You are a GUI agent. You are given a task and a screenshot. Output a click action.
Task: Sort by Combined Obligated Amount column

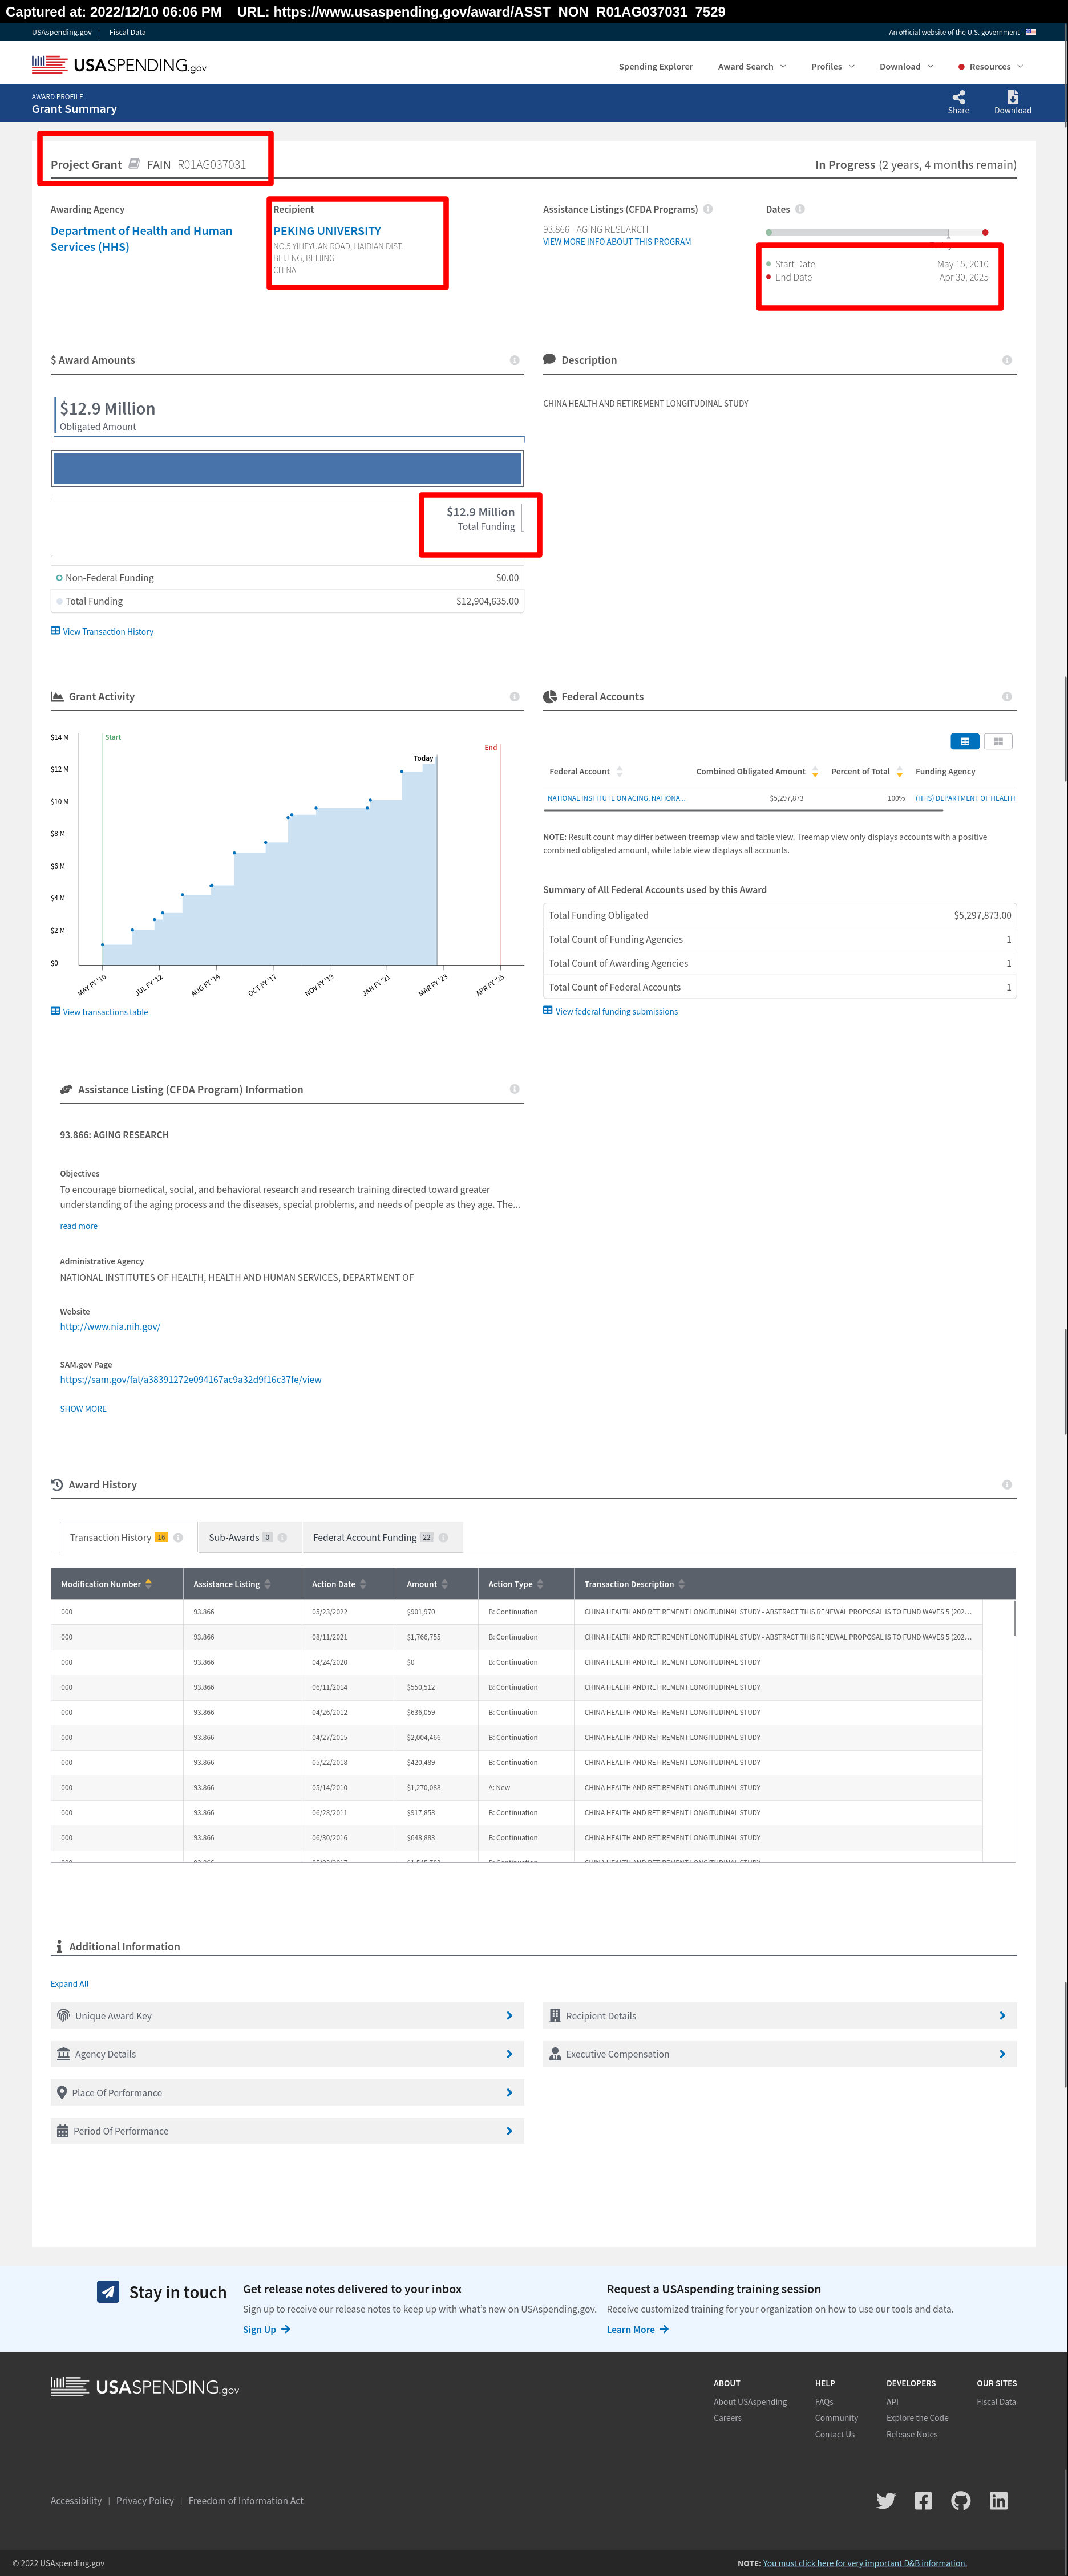click(x=815, y=772)
